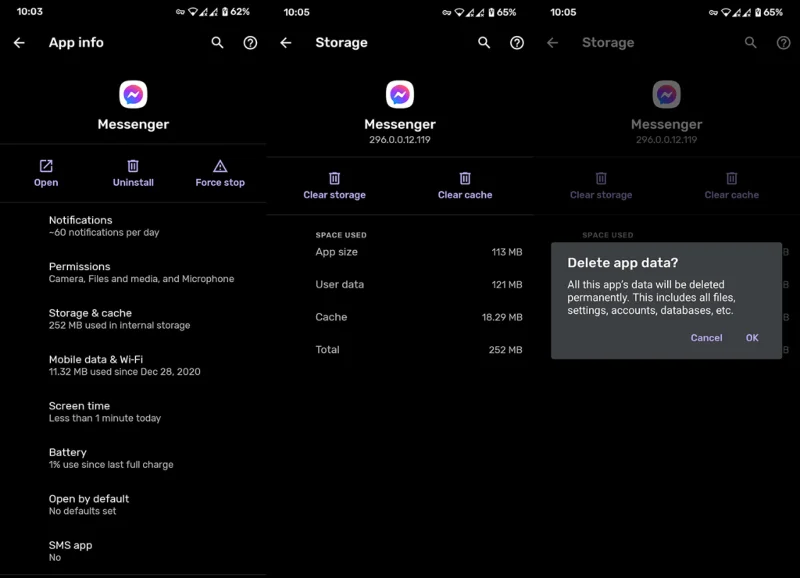Tap Delete app data? dialog title
This screenshot has height=578, width=800.
tap(622, 263)
